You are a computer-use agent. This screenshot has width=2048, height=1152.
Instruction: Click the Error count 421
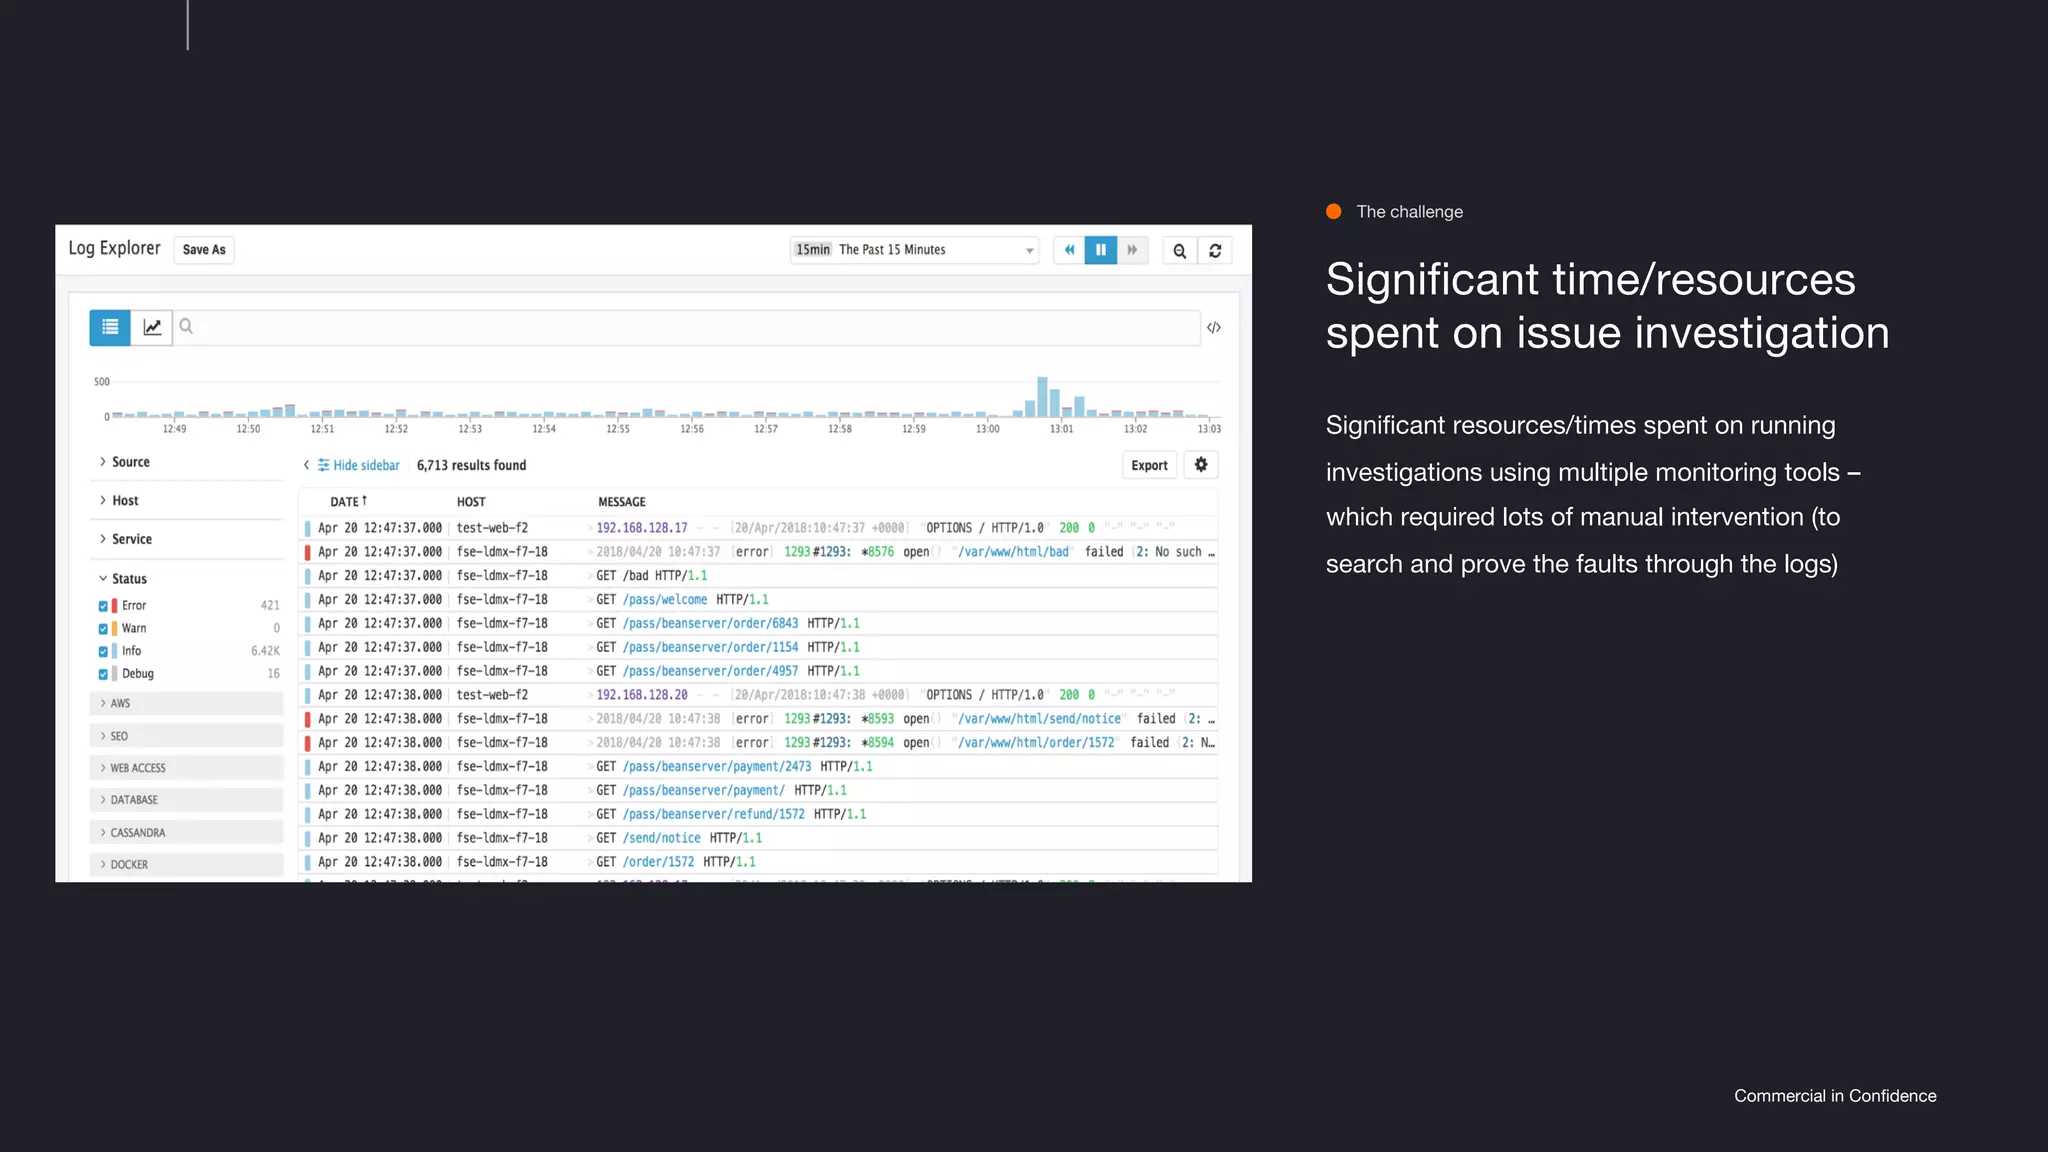click(270, 606)
